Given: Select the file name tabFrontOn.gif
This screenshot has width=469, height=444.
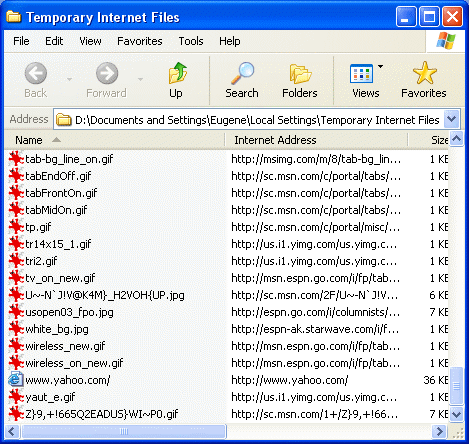Looking at the screenshot, I should (x=61, y=193).
